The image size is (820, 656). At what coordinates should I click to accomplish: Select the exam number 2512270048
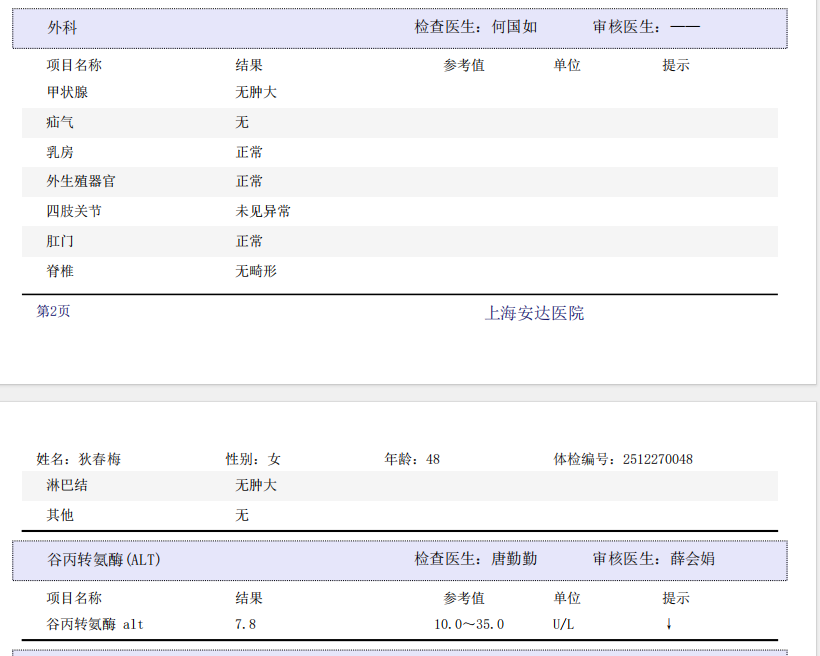tap(657, 459)
